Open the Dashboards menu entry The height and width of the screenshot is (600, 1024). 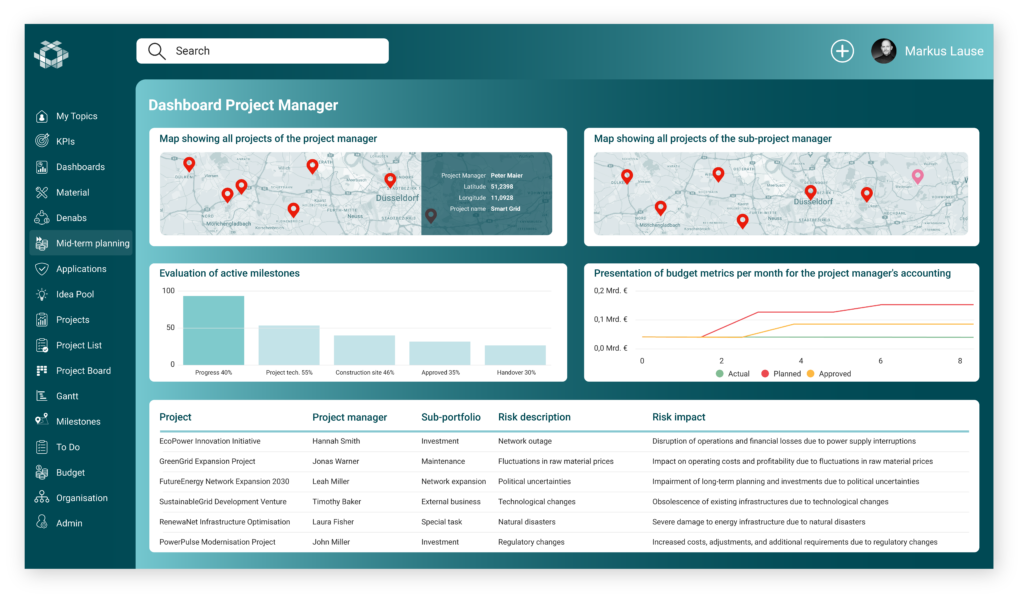pyautogui.click(x=80, y=167)
